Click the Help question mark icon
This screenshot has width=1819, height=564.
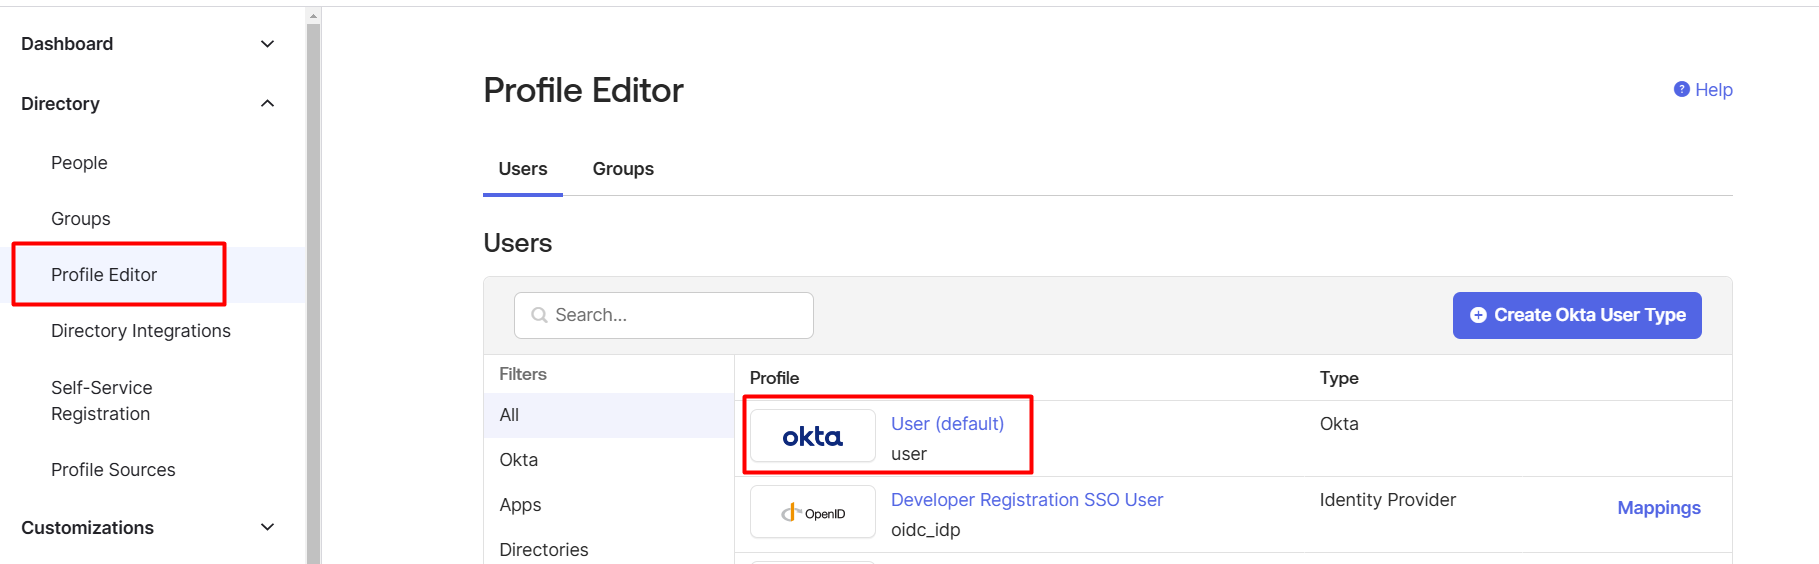pyautogui.click(x=1681, y=90)
